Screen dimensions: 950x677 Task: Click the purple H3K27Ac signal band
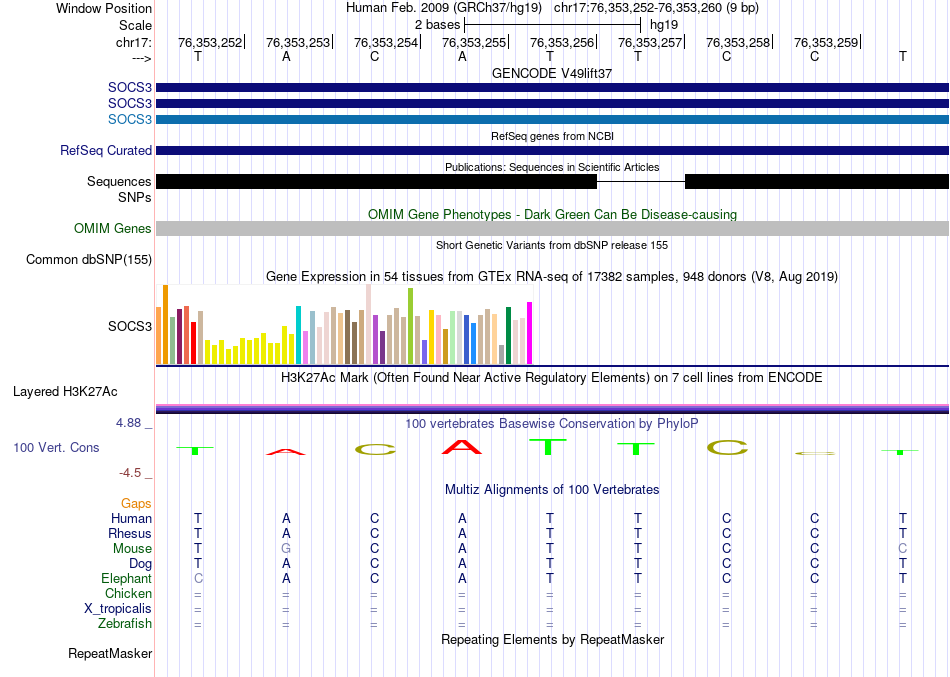click(552, 409)
